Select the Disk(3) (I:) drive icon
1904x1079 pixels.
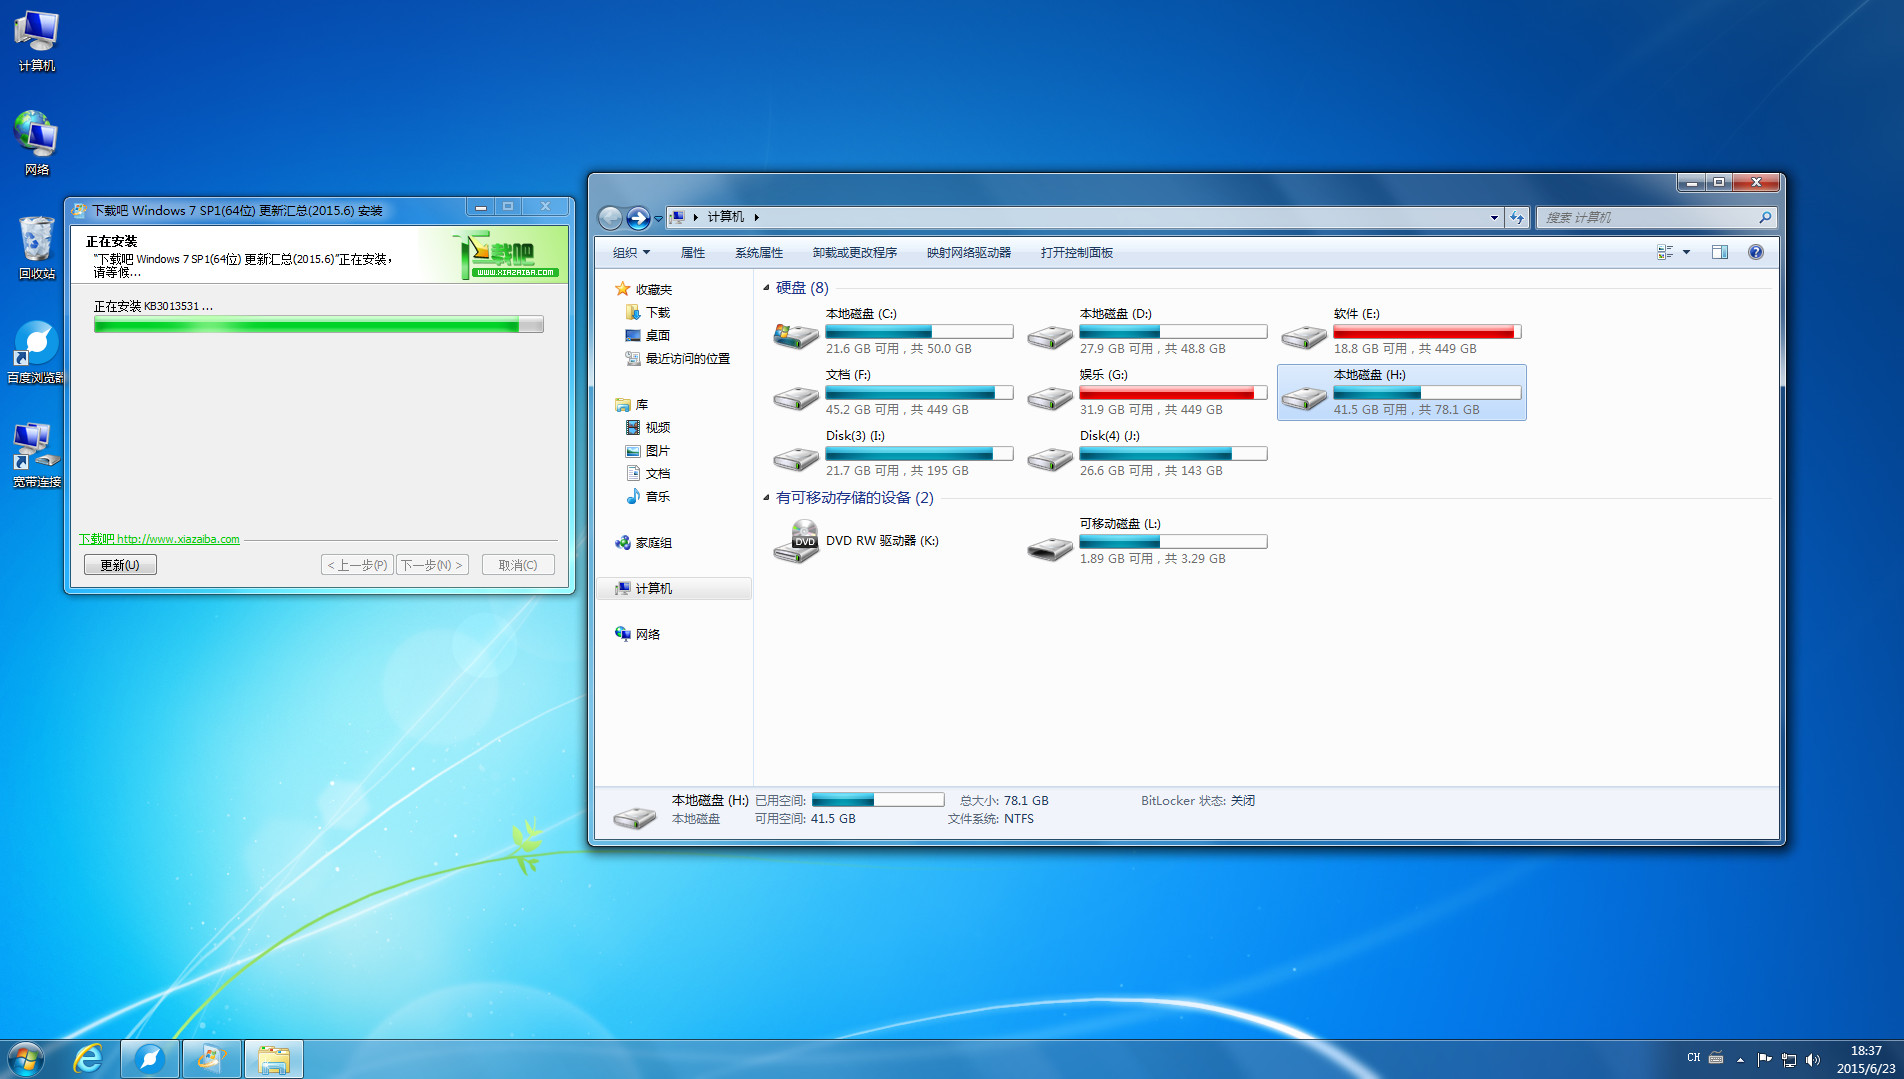tap(796, 459)
